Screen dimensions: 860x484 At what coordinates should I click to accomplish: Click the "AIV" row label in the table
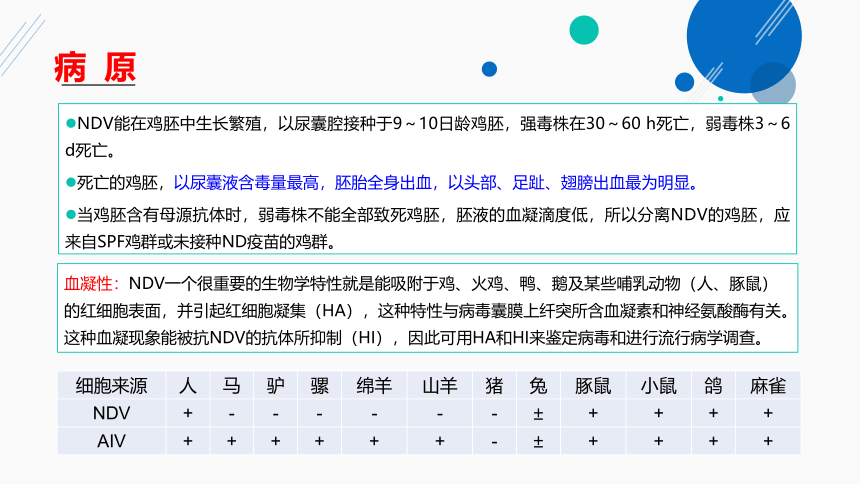click(112, 441)
